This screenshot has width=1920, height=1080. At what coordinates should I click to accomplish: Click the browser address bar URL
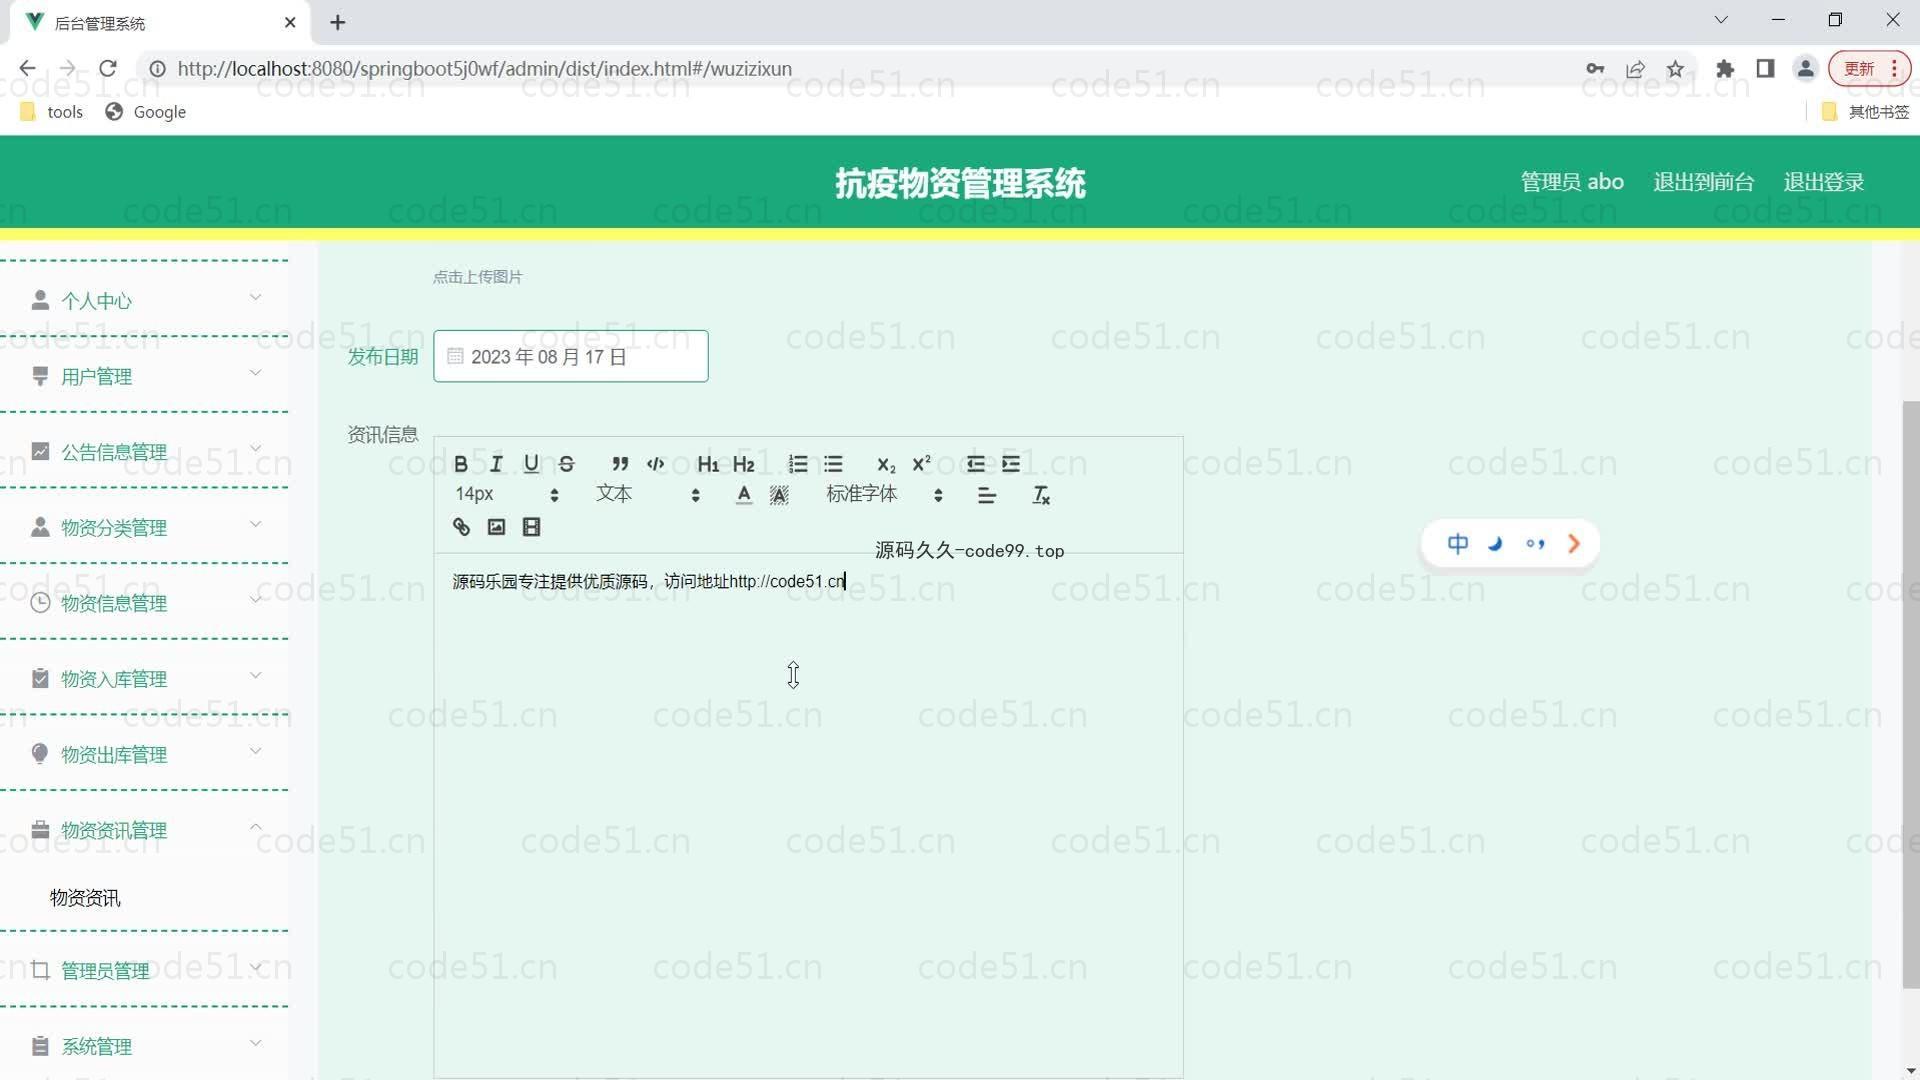tap(485, 68)
